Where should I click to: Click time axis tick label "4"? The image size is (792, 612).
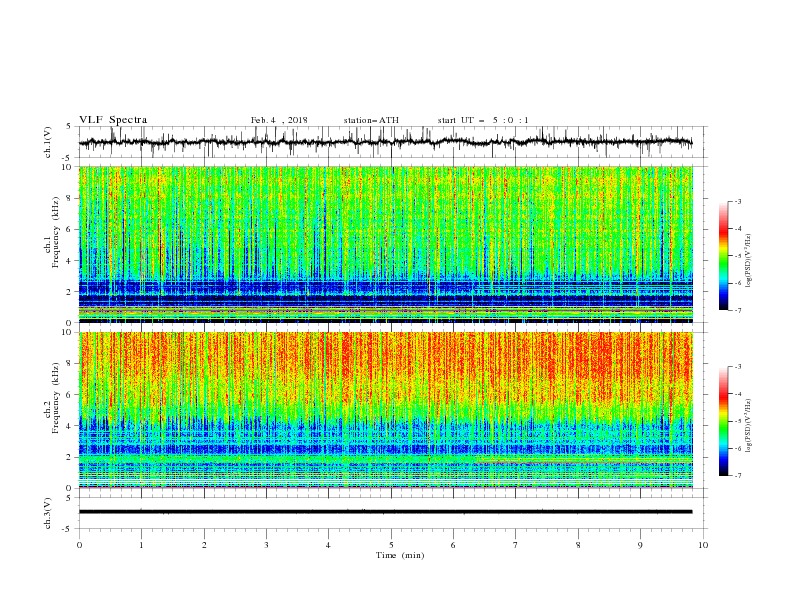329,545
